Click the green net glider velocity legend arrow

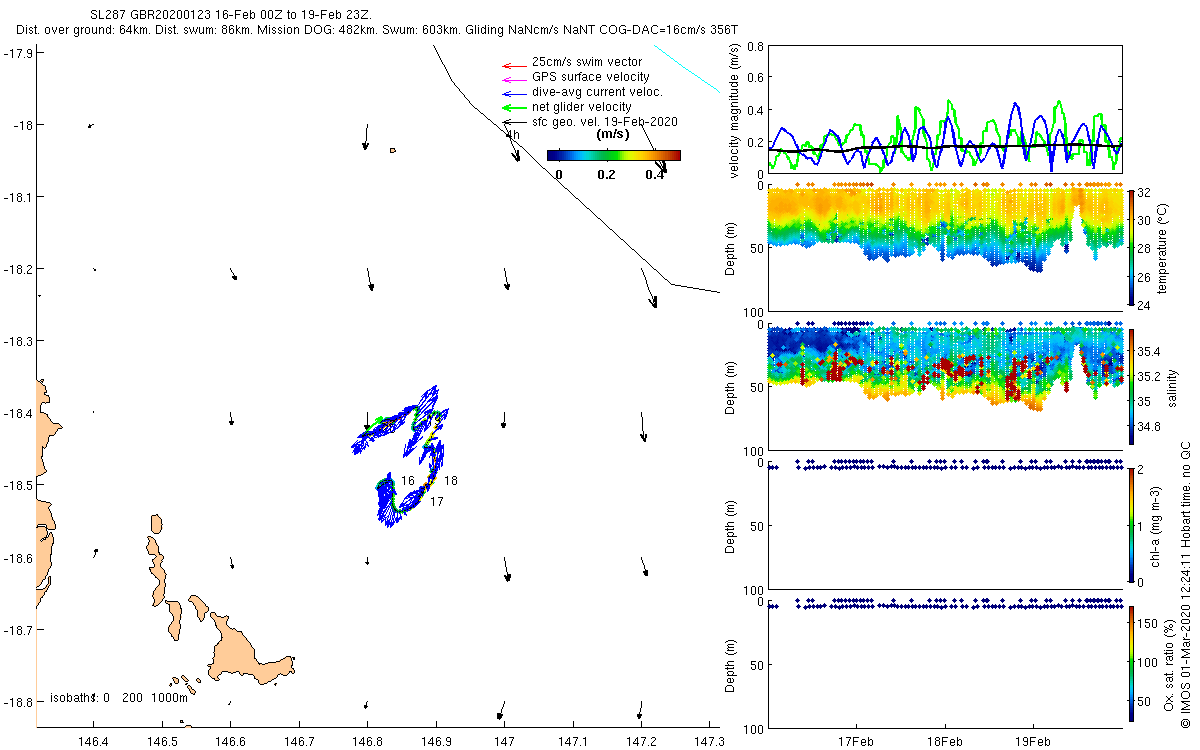tap(513, 107)
